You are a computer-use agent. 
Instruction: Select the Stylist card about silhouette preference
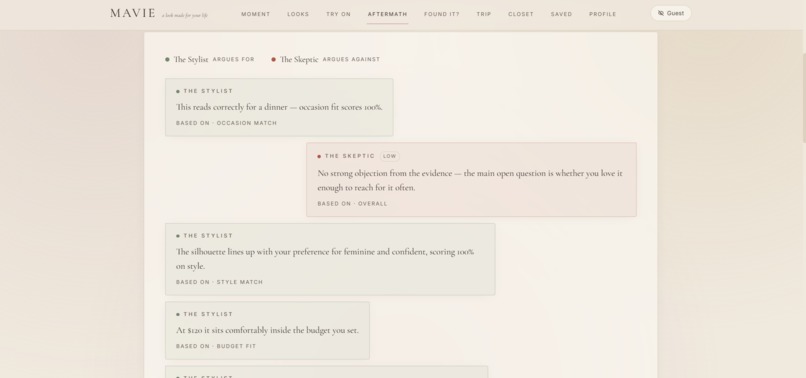pos(330,259)
